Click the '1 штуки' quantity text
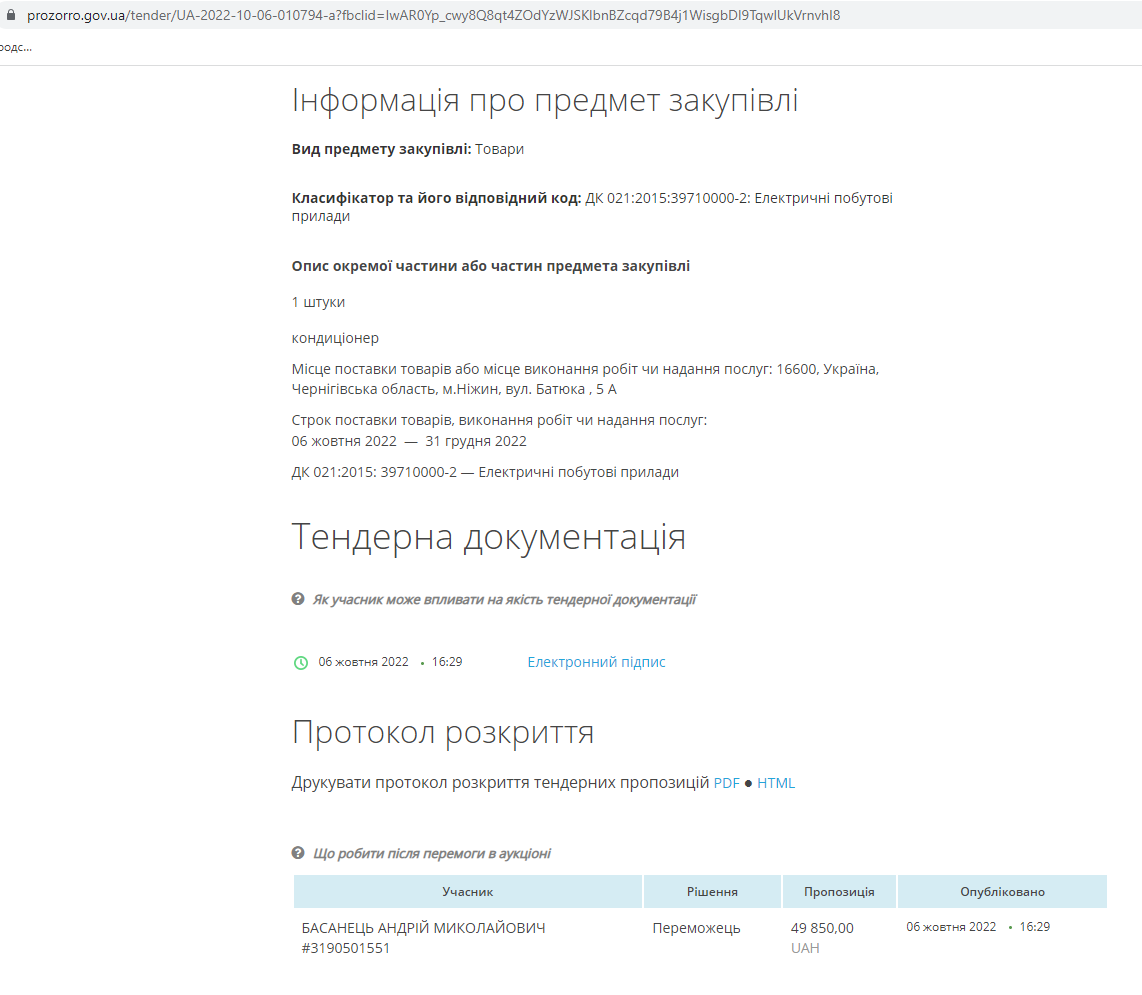 318,302
